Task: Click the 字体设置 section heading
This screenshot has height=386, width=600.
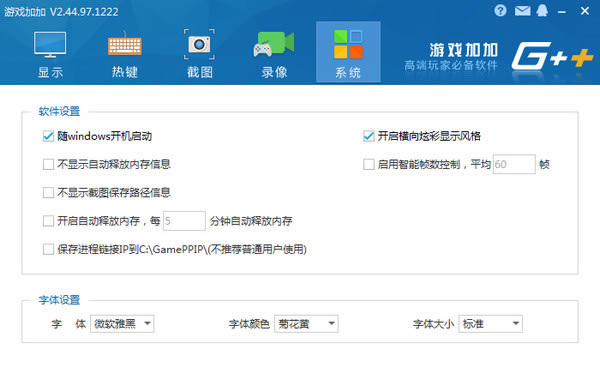Action: pyautogui.click(x=59, y=300)
